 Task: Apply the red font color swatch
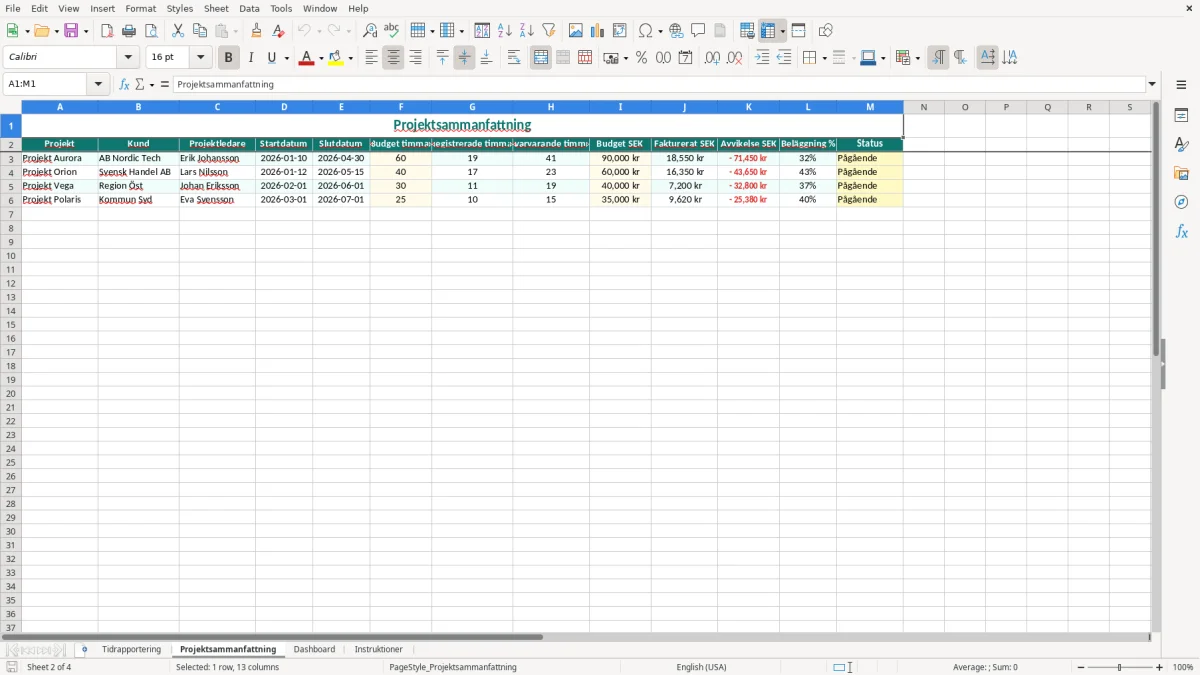(x=305, y=58)
